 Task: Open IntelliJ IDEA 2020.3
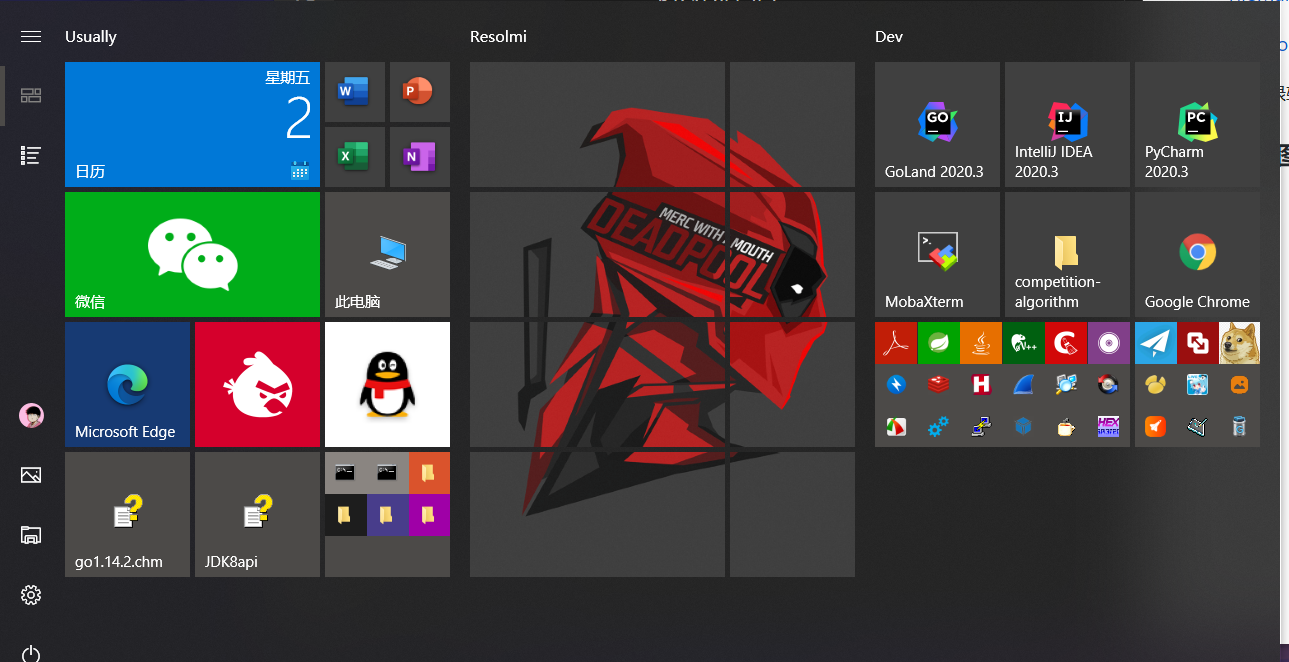[1067, 124]
